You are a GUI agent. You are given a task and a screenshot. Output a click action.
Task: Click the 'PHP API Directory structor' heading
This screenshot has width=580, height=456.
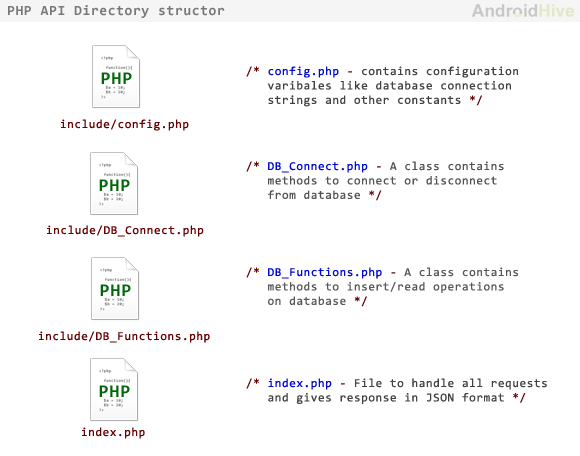coord(116,11)
